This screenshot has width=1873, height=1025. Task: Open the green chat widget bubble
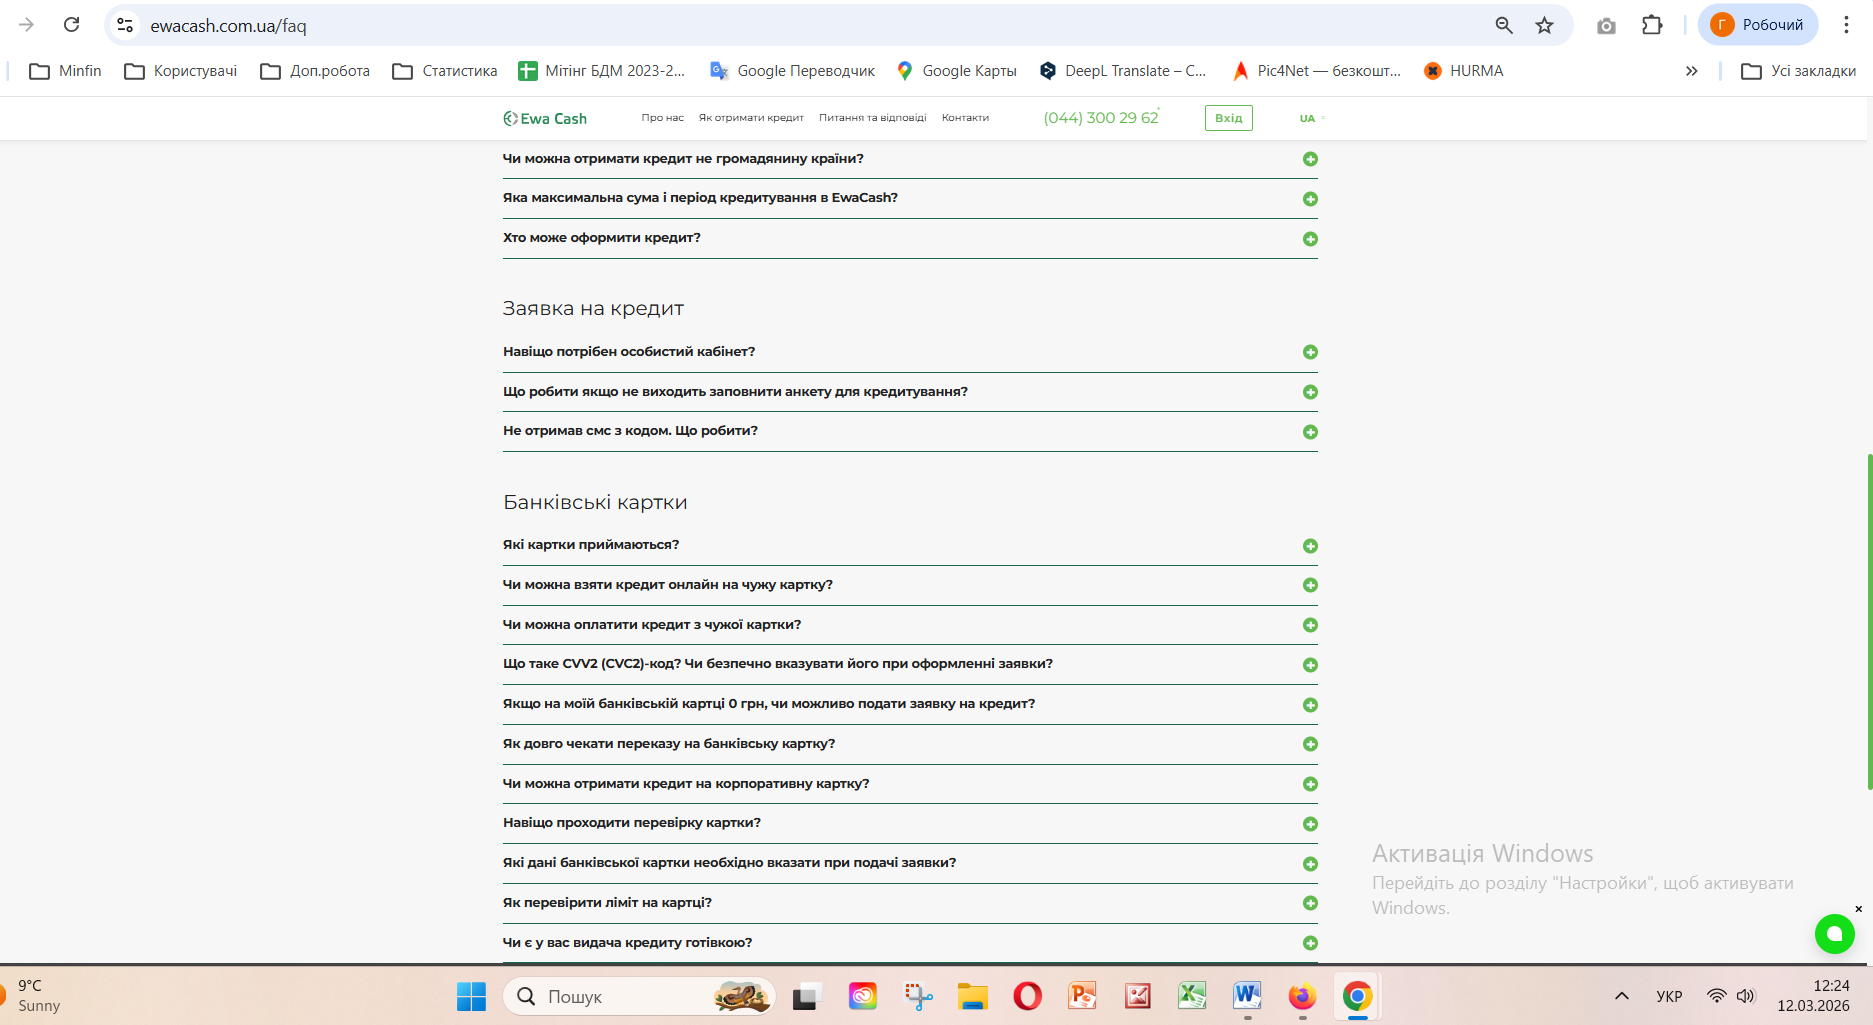(x=1834, y=934)
